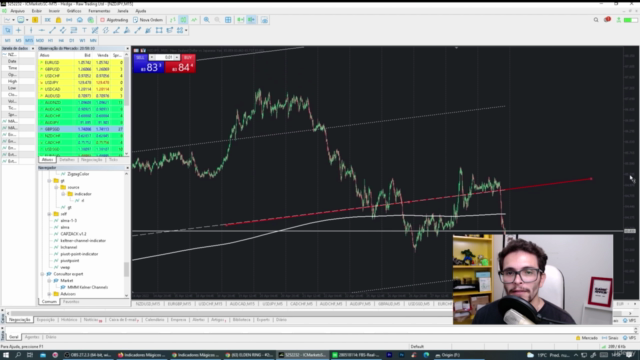Screen dimensions: 640x360
Task: Click the cloud VPS toolbar icon
Action: pos(80,20)
